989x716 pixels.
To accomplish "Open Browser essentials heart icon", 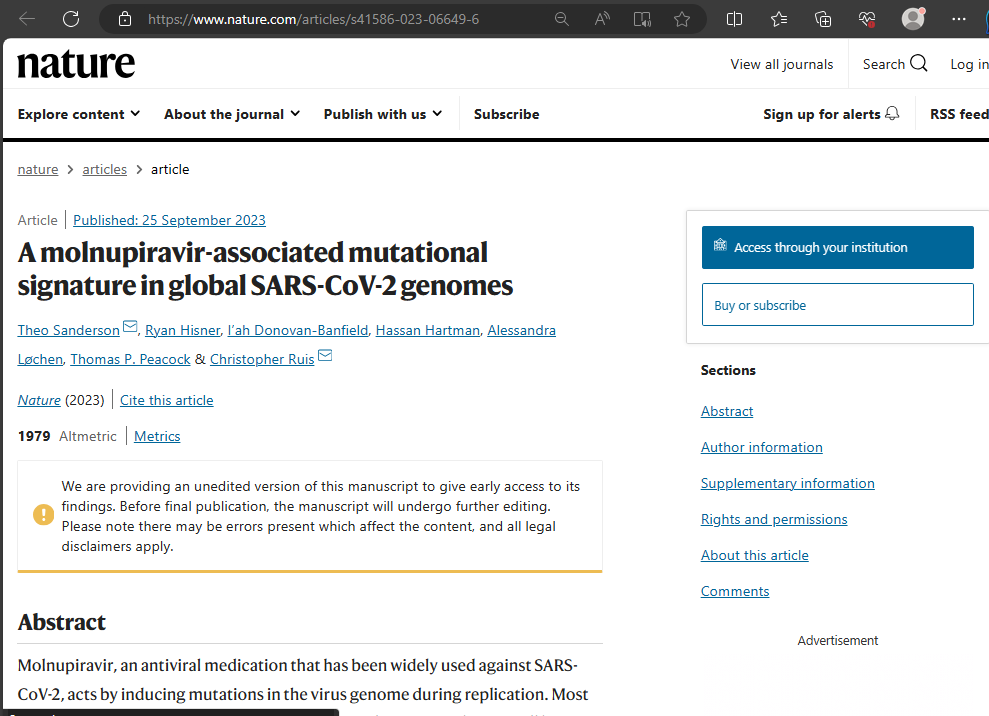I will coord(867,20).
